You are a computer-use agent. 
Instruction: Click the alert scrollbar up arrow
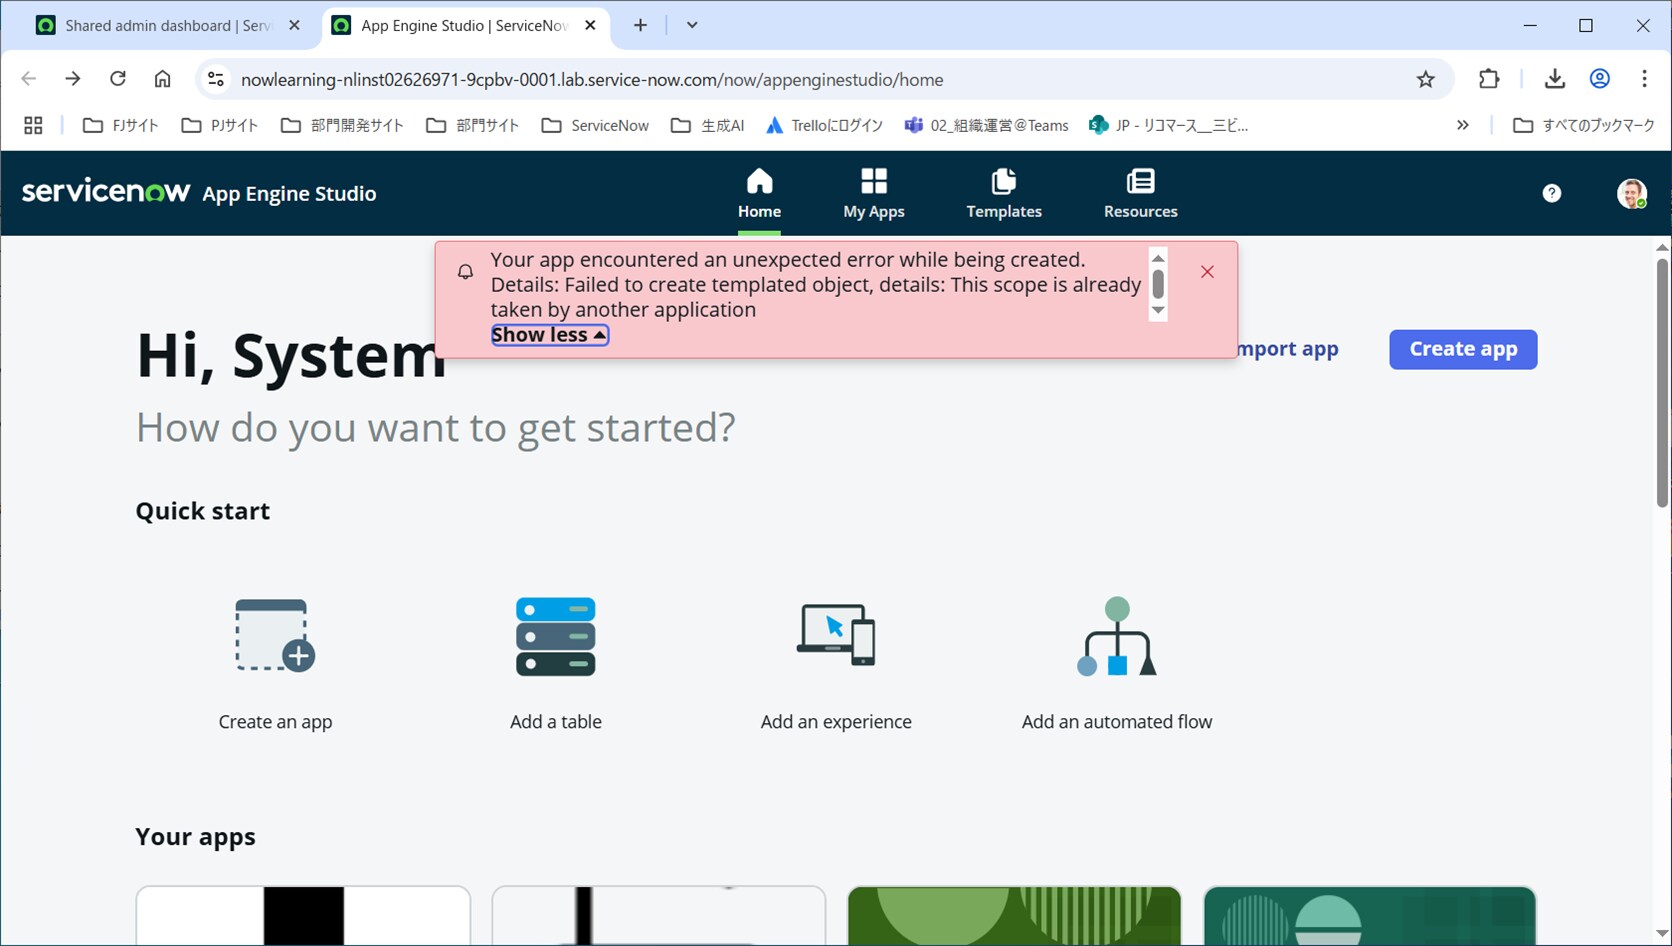(x=1158, y=258)
